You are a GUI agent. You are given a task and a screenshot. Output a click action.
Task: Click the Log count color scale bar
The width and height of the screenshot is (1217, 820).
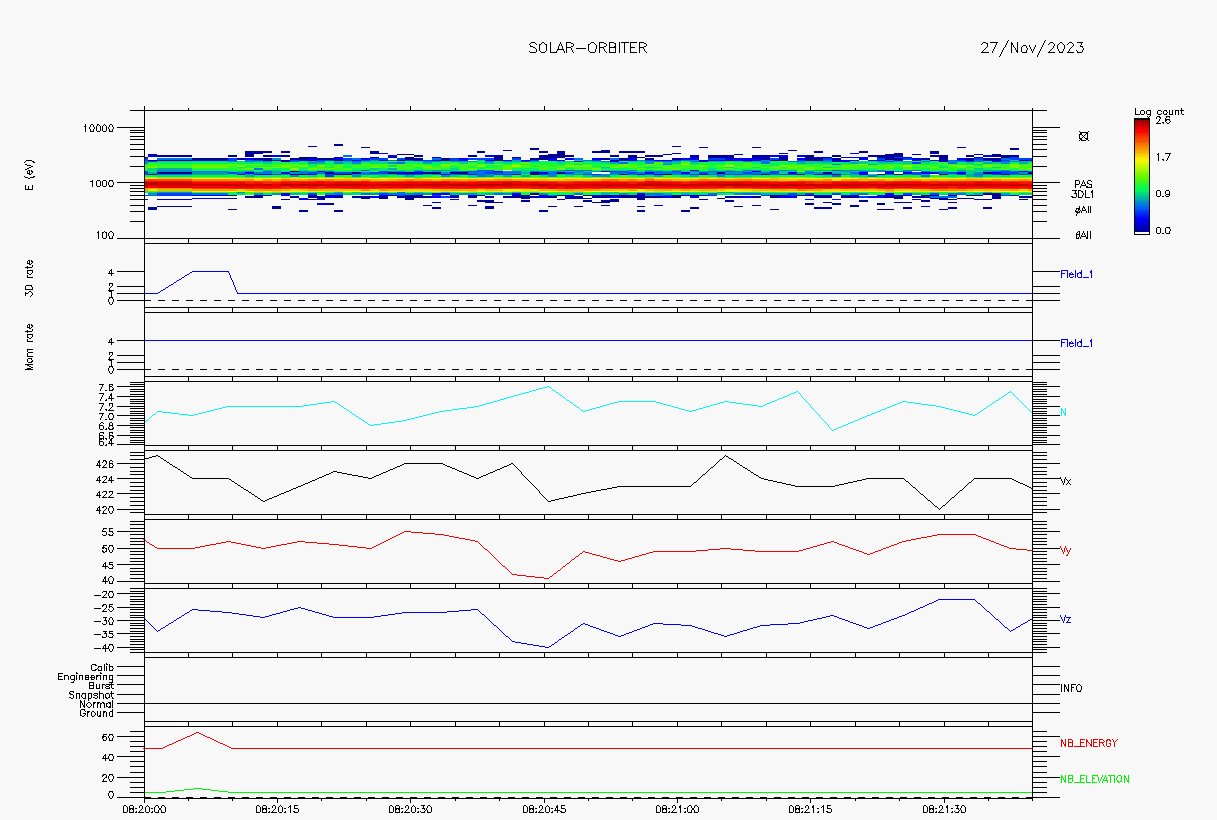(1142, 176)
